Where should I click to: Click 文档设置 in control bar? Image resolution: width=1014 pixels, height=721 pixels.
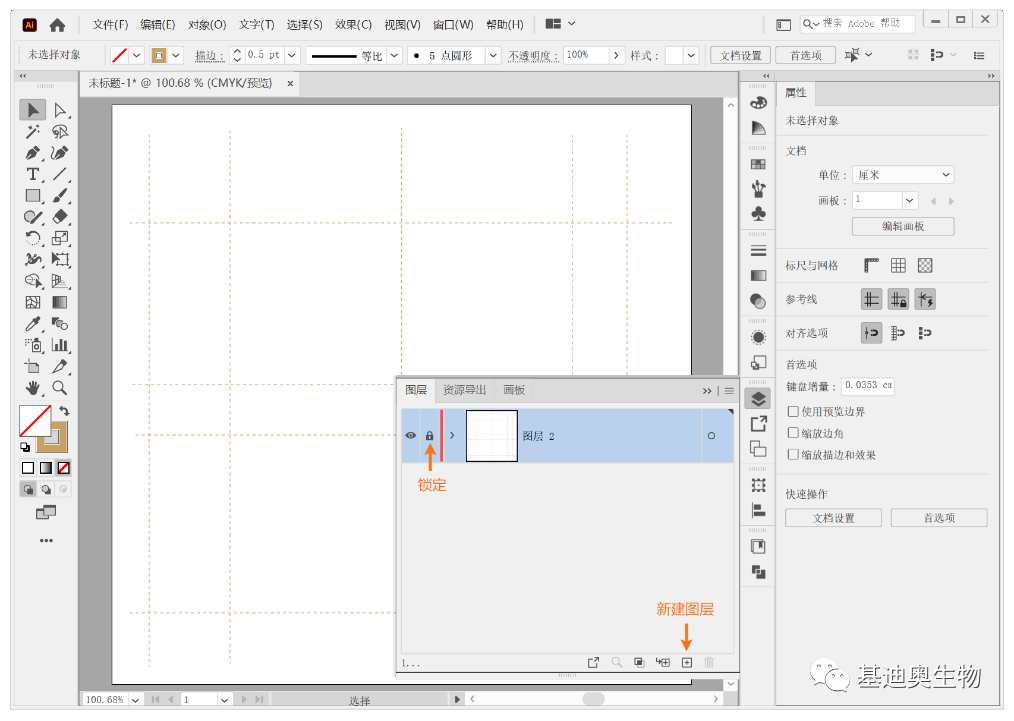740,56
